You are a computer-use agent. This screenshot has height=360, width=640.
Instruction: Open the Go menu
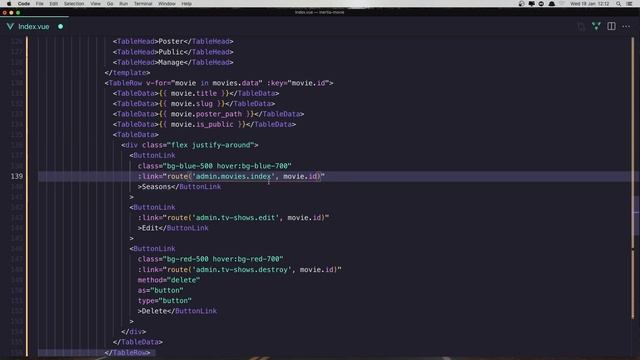pyautogui.click(x=110, y=4)
